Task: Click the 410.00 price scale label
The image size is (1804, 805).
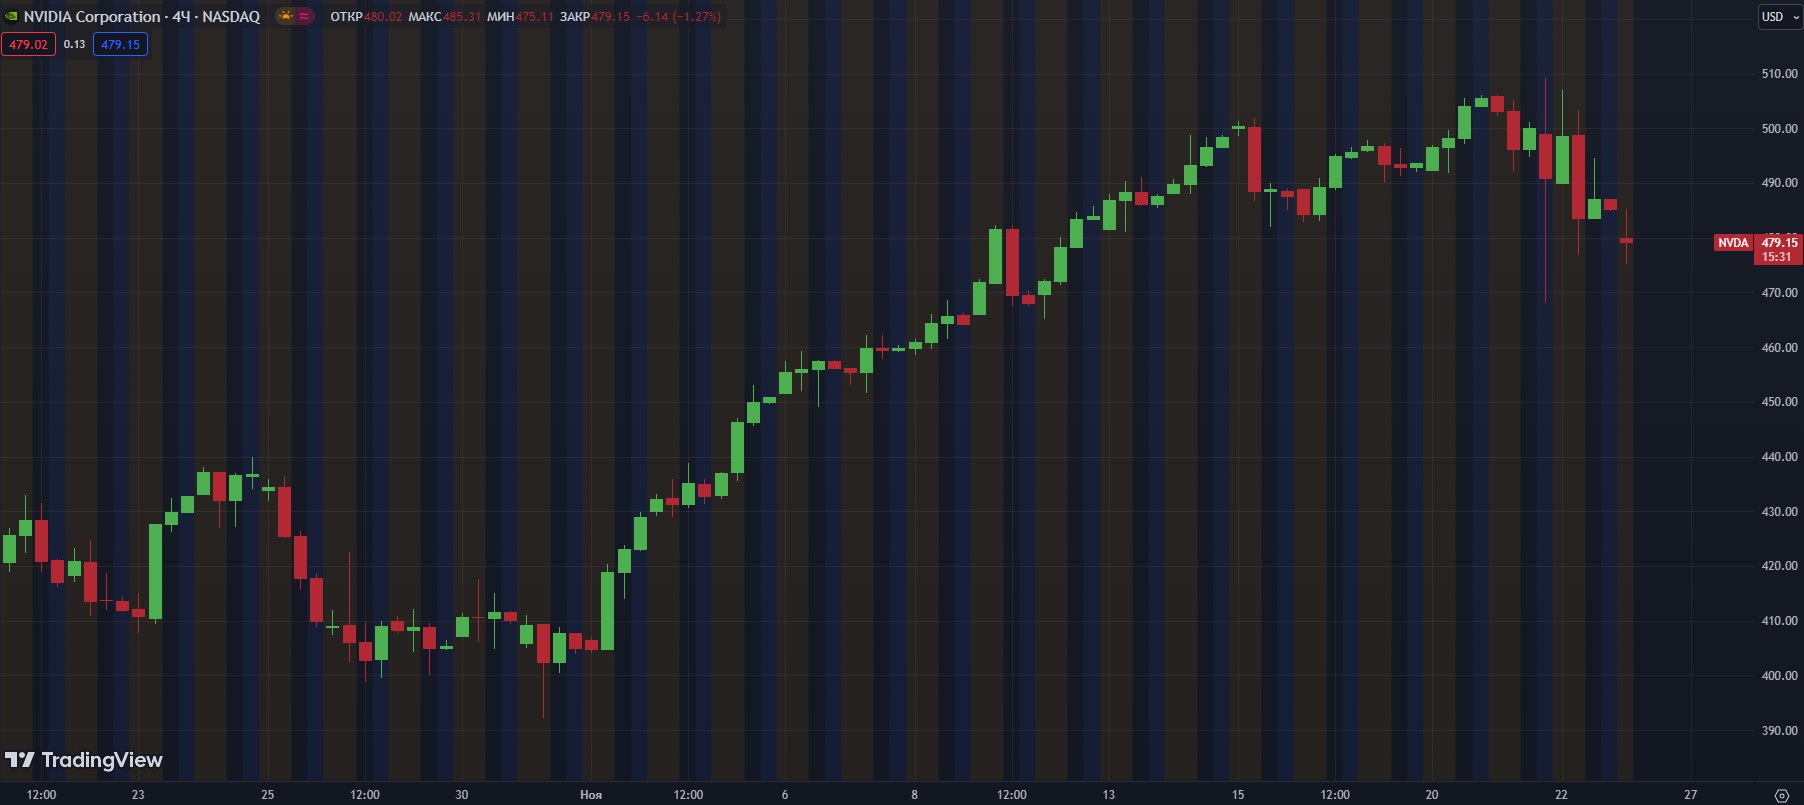Action: pyautogui.click(x=1779, y=621)
